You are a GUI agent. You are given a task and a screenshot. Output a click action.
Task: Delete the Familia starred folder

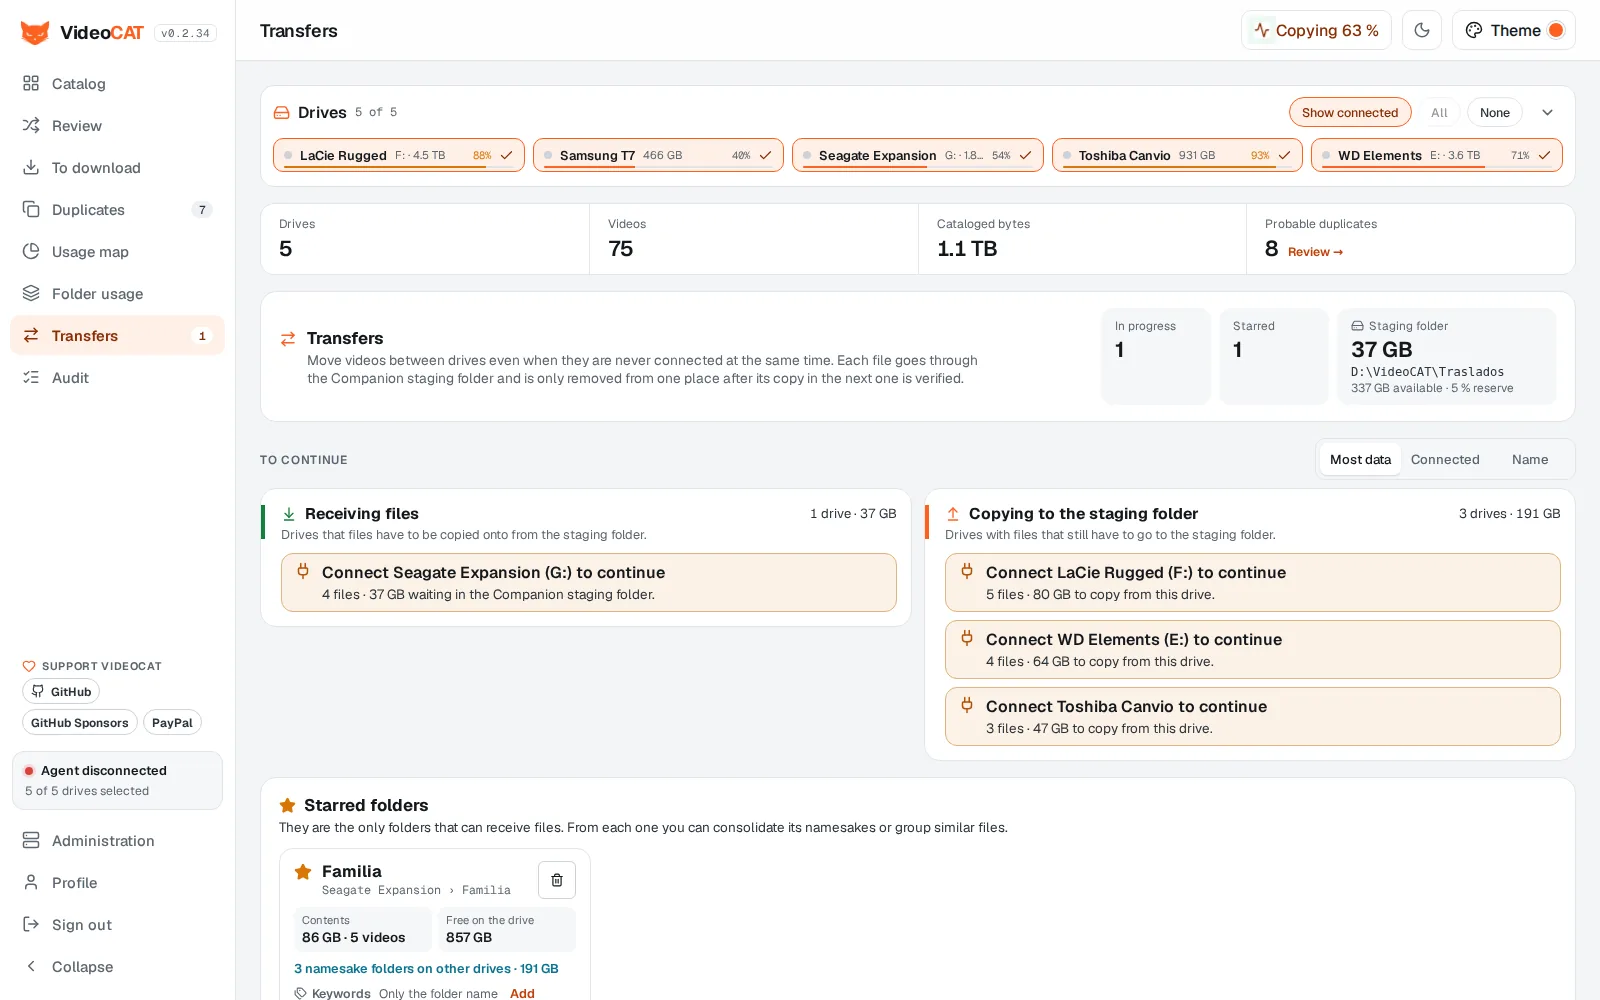557,880
